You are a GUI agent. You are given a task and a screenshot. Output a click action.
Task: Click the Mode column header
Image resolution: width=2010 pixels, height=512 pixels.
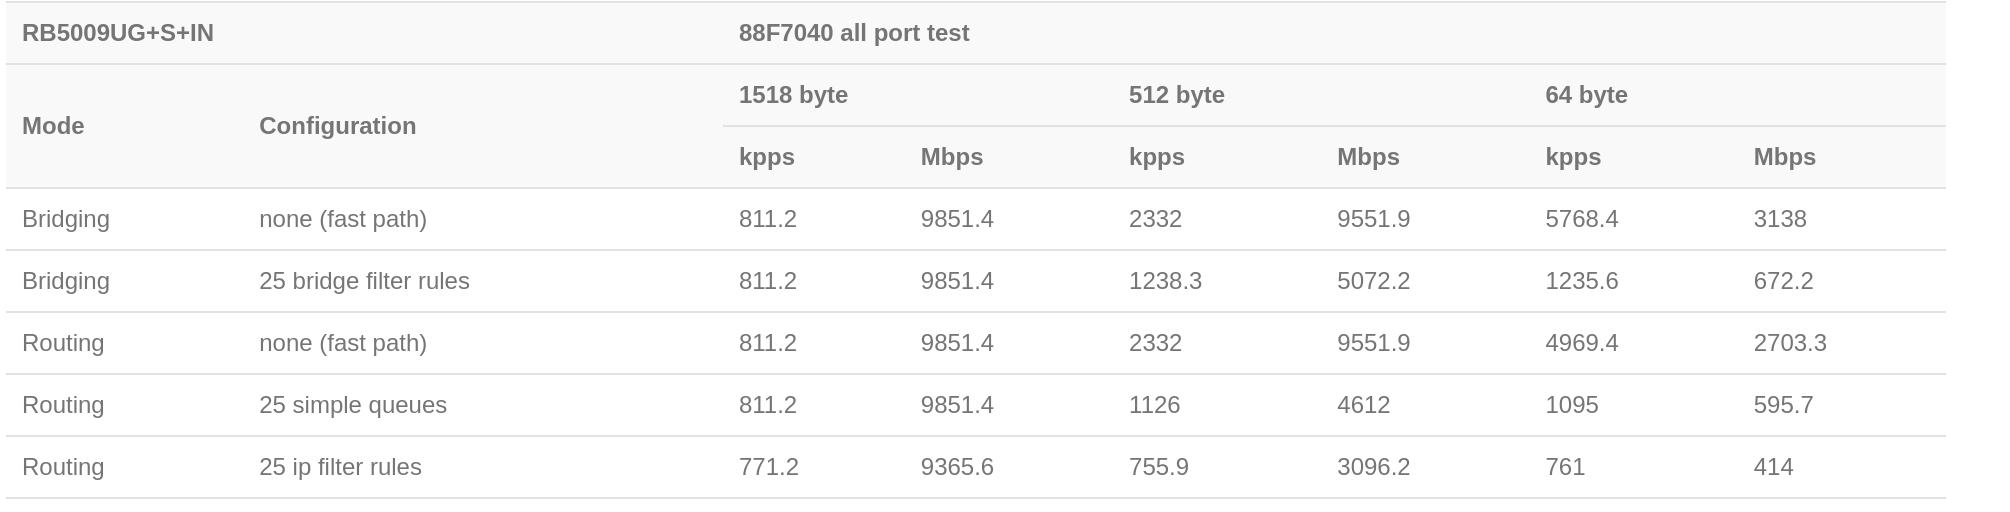click(53, 126)
